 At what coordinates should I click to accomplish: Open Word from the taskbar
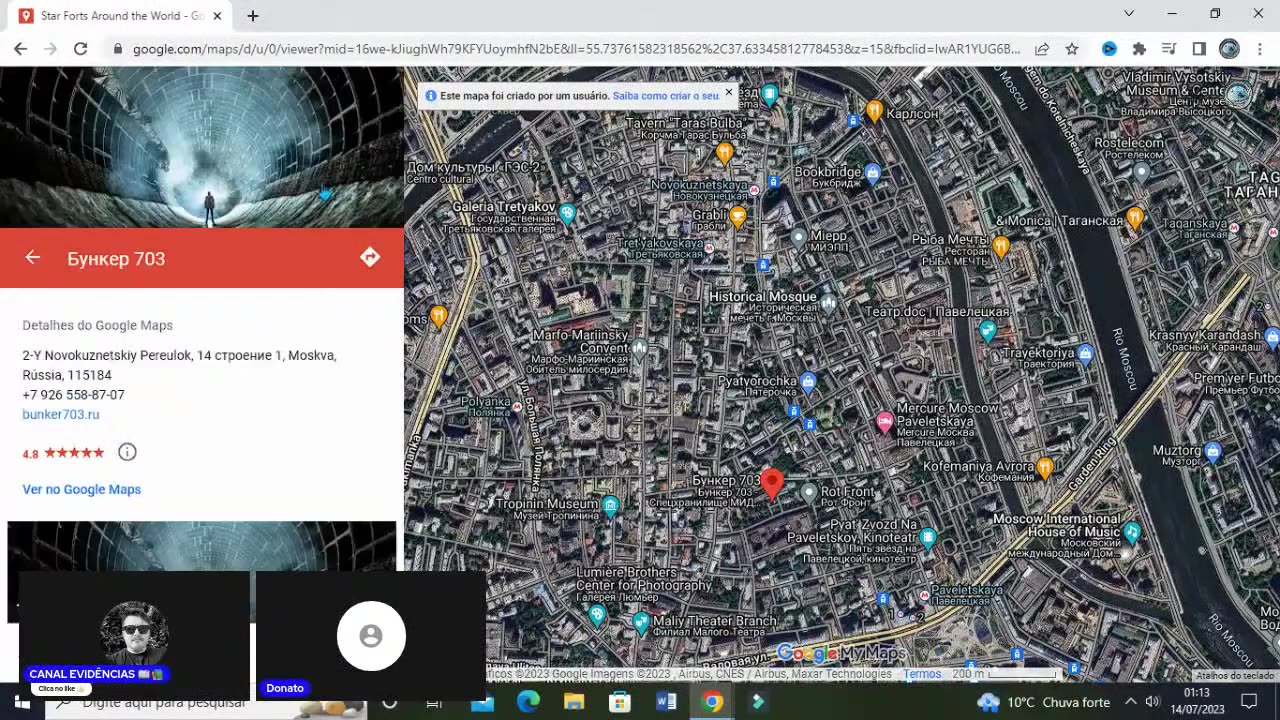pyautogui.click(x=666, y=702)
